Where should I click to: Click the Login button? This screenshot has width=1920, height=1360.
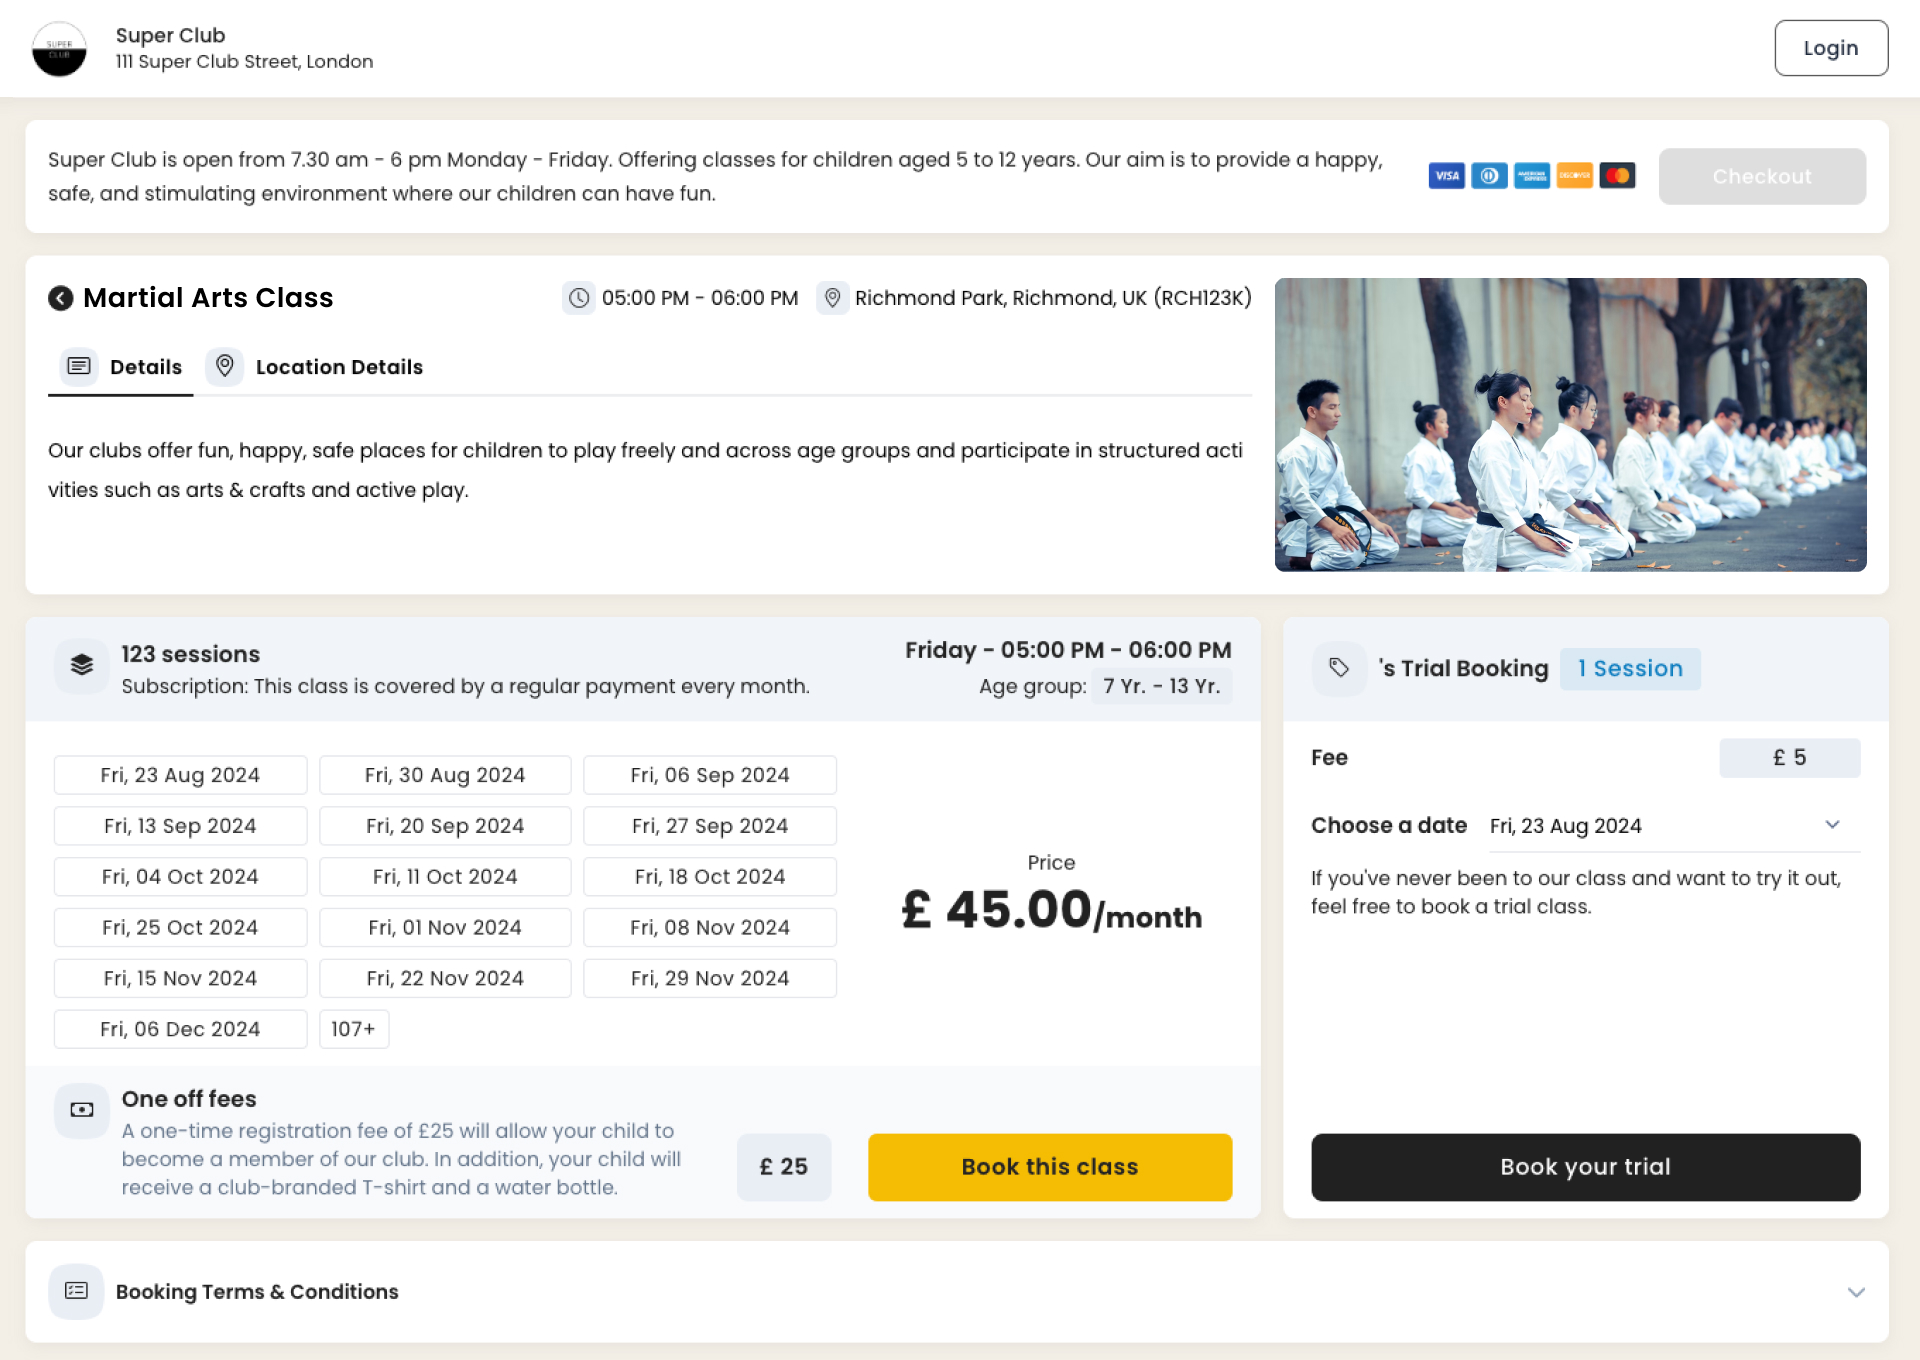(1830, 48)
